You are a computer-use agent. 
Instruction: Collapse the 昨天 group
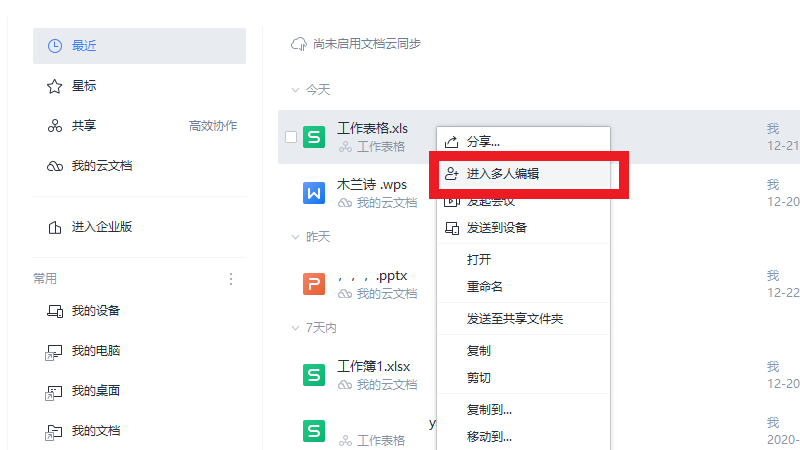[x=295, y=237]
